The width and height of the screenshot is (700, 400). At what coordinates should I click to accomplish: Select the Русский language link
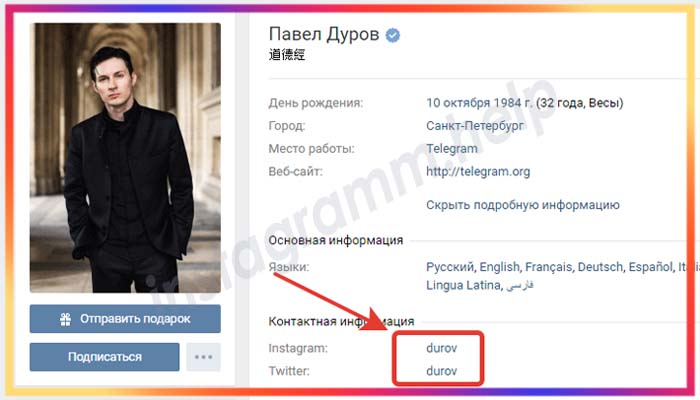pos(450,267)
